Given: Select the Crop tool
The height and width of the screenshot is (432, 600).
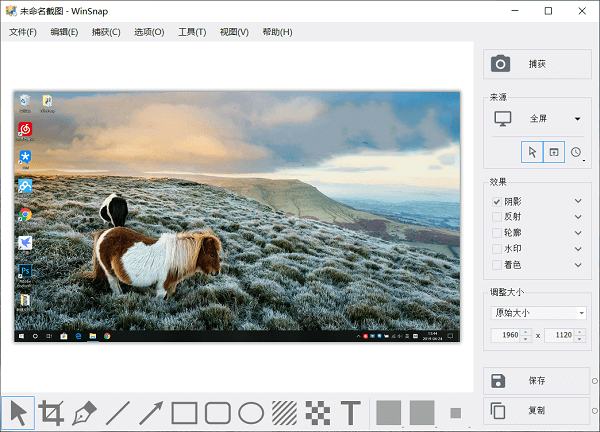Looking at the screenshot, I should point(51,412).
